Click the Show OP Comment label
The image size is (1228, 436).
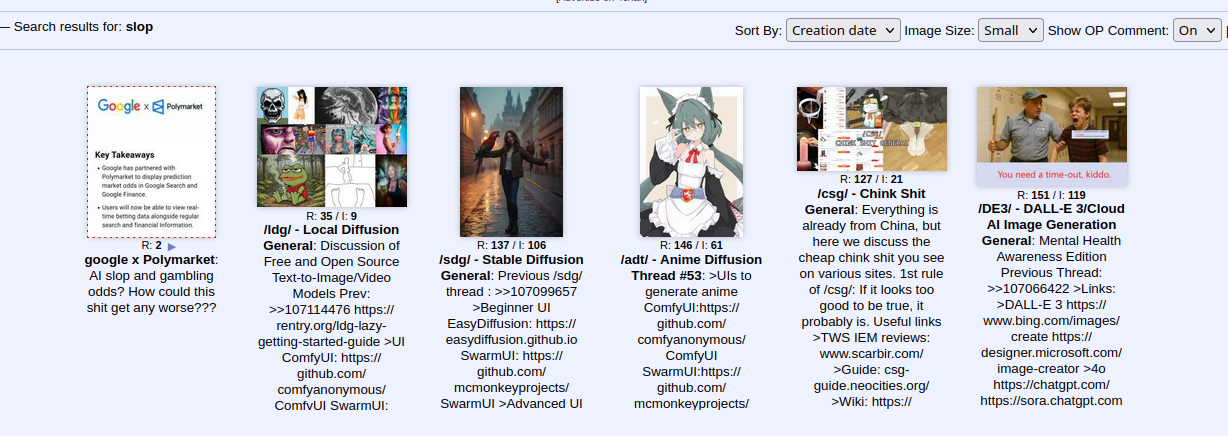(1108, 31)
